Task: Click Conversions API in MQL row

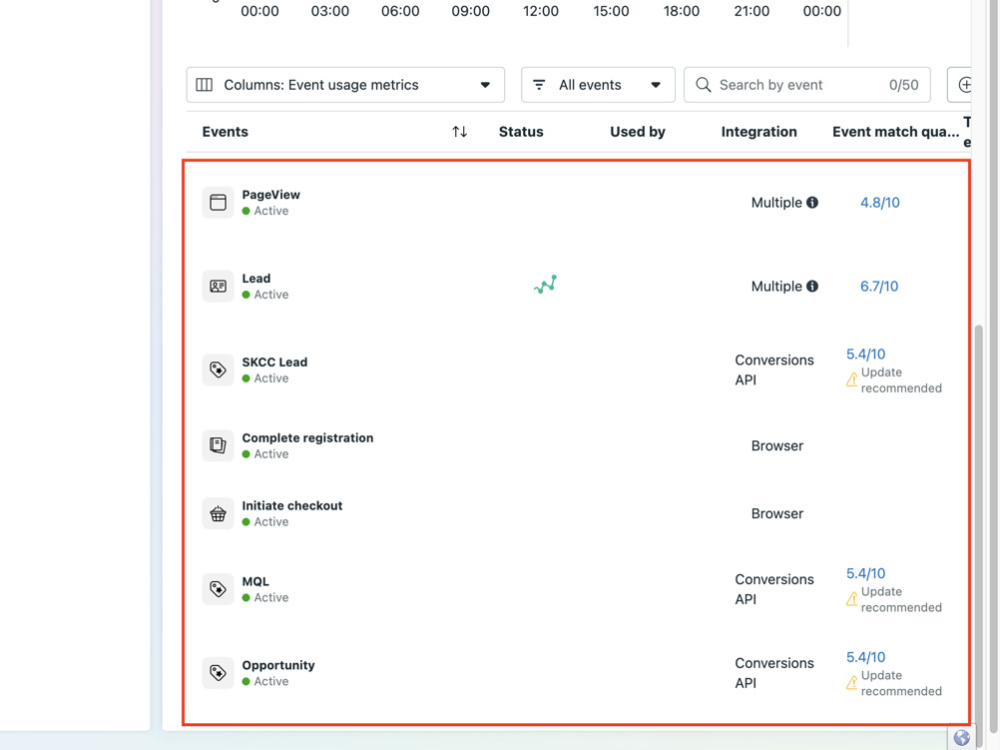Action: [x=774, y=589]
